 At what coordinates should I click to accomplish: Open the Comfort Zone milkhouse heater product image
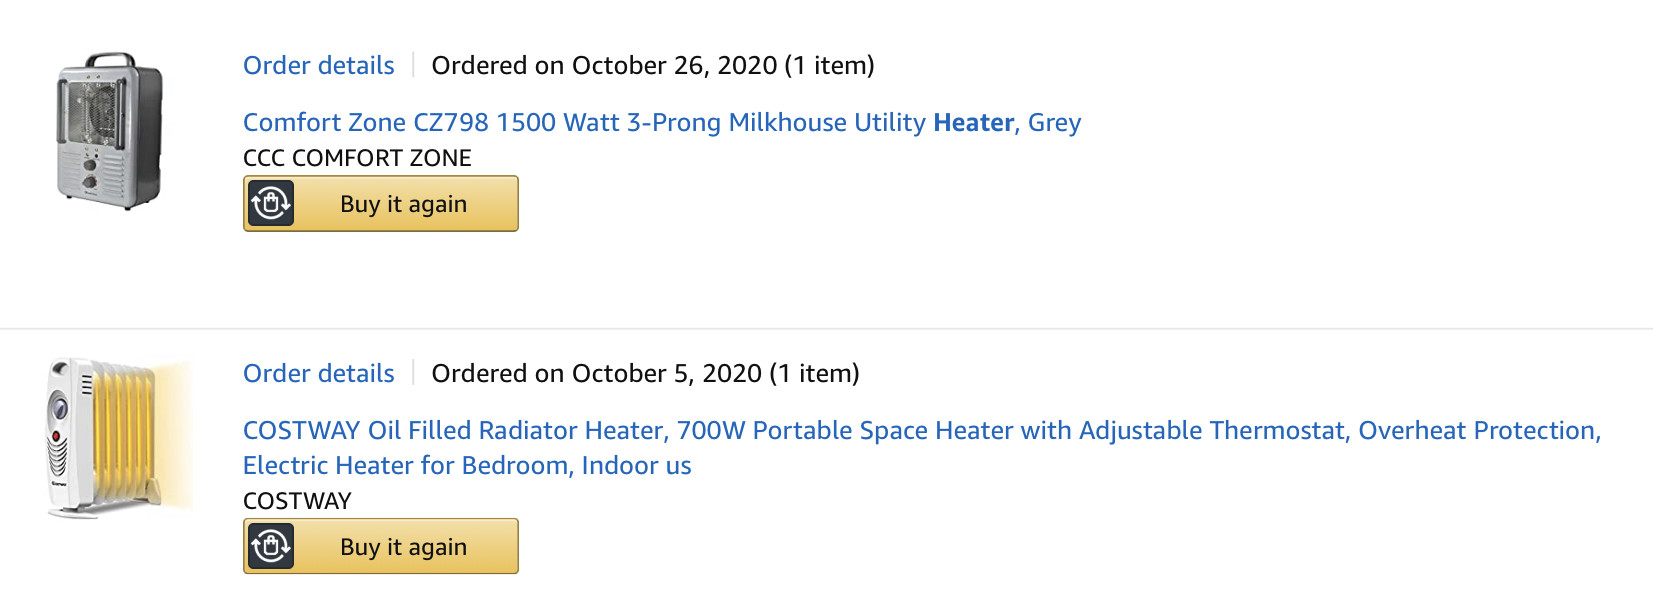(x=110, y=131)
